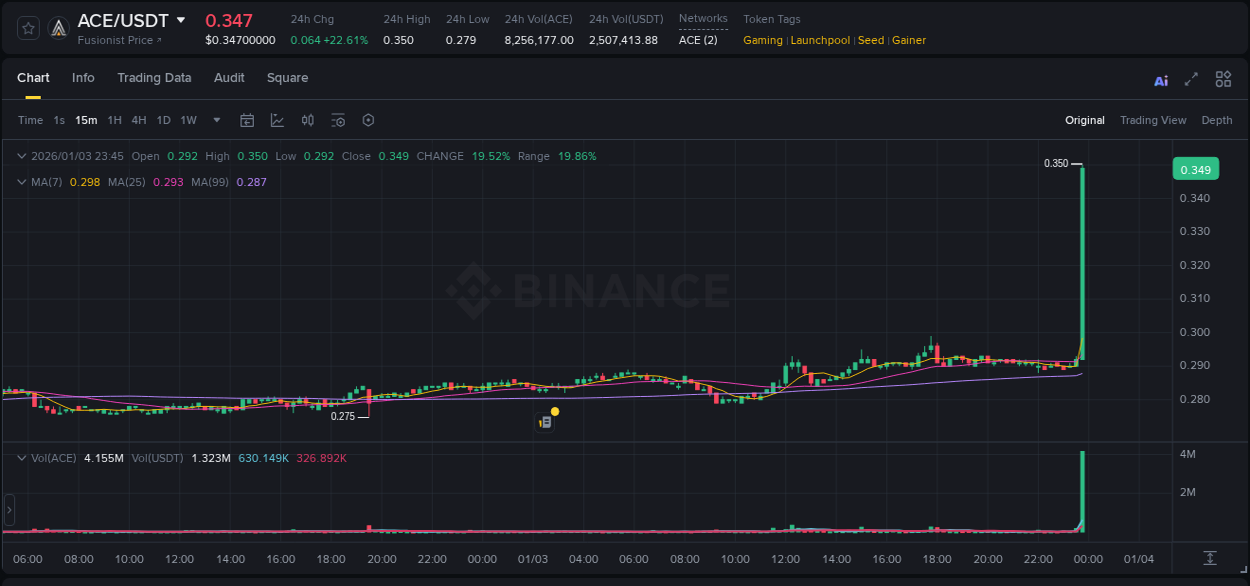Viewport: 1250px width, 586px height.
Task: Select the 1D interval
Action: 163,120
